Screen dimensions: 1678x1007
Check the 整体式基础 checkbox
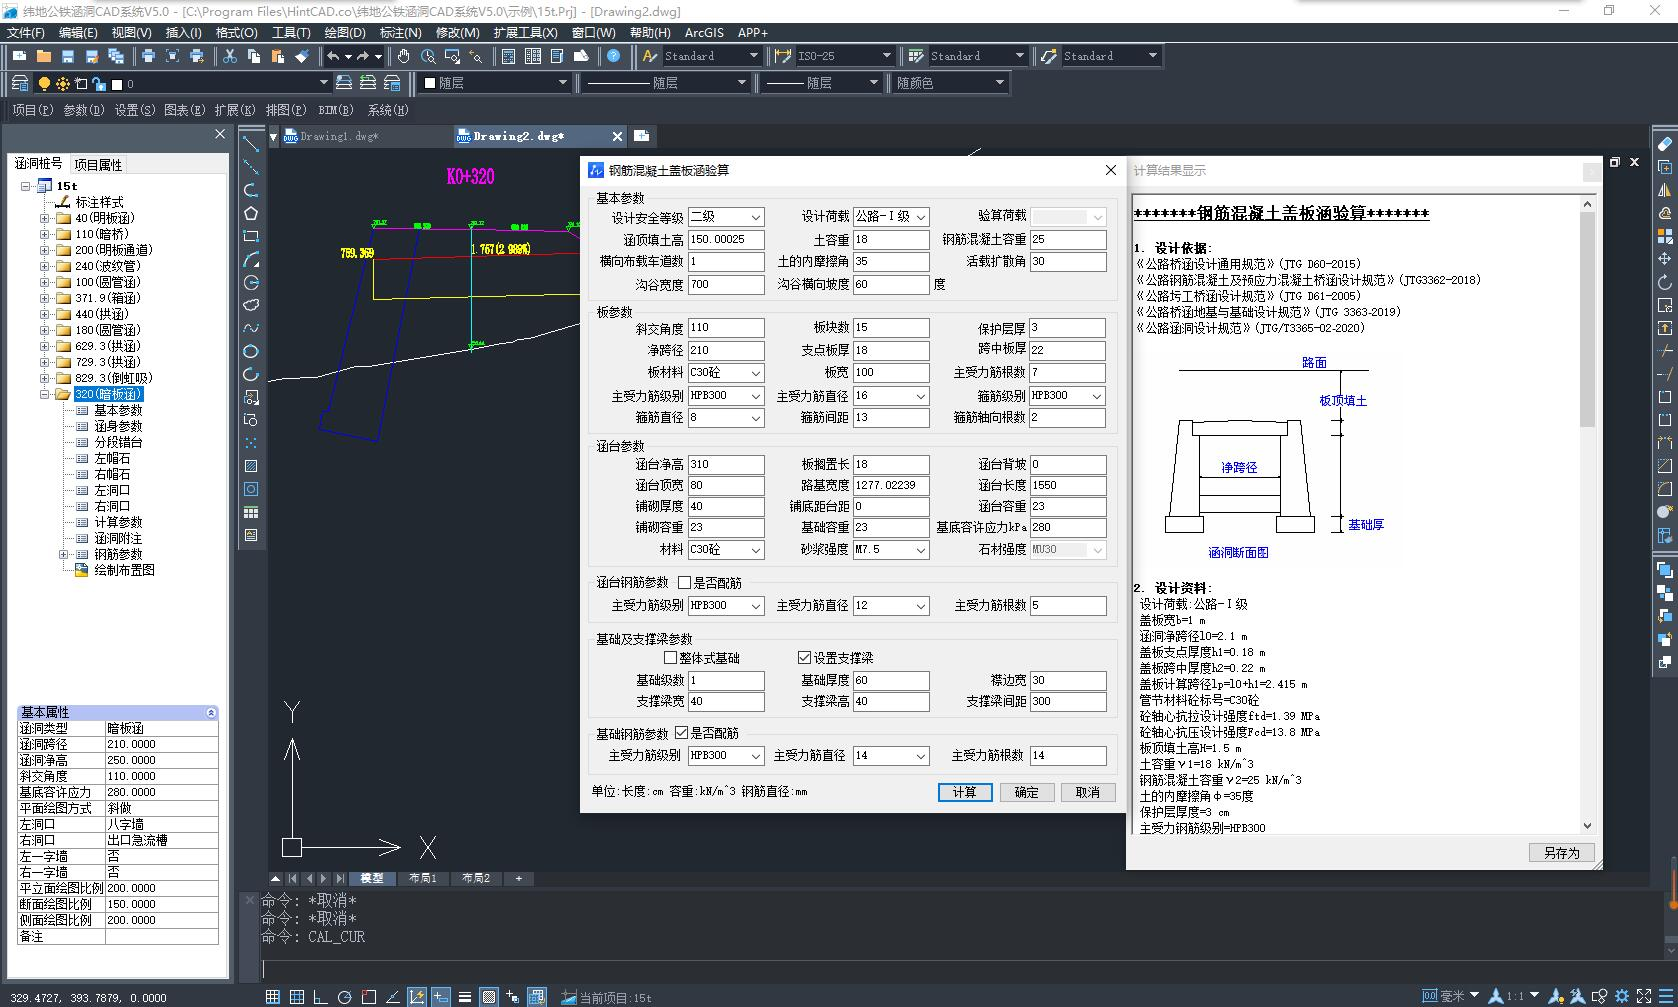tap(671, 658)
